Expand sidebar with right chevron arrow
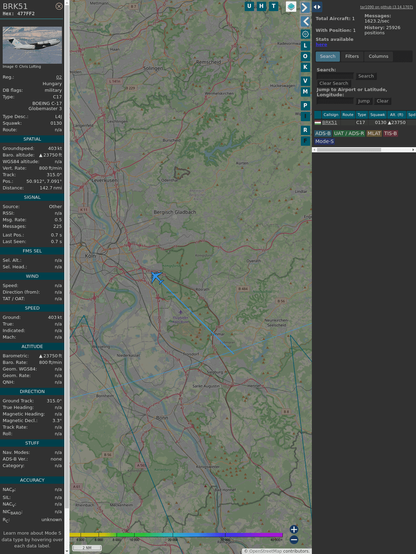This screenshot has height=554, width=416. [x=305, y=7]
